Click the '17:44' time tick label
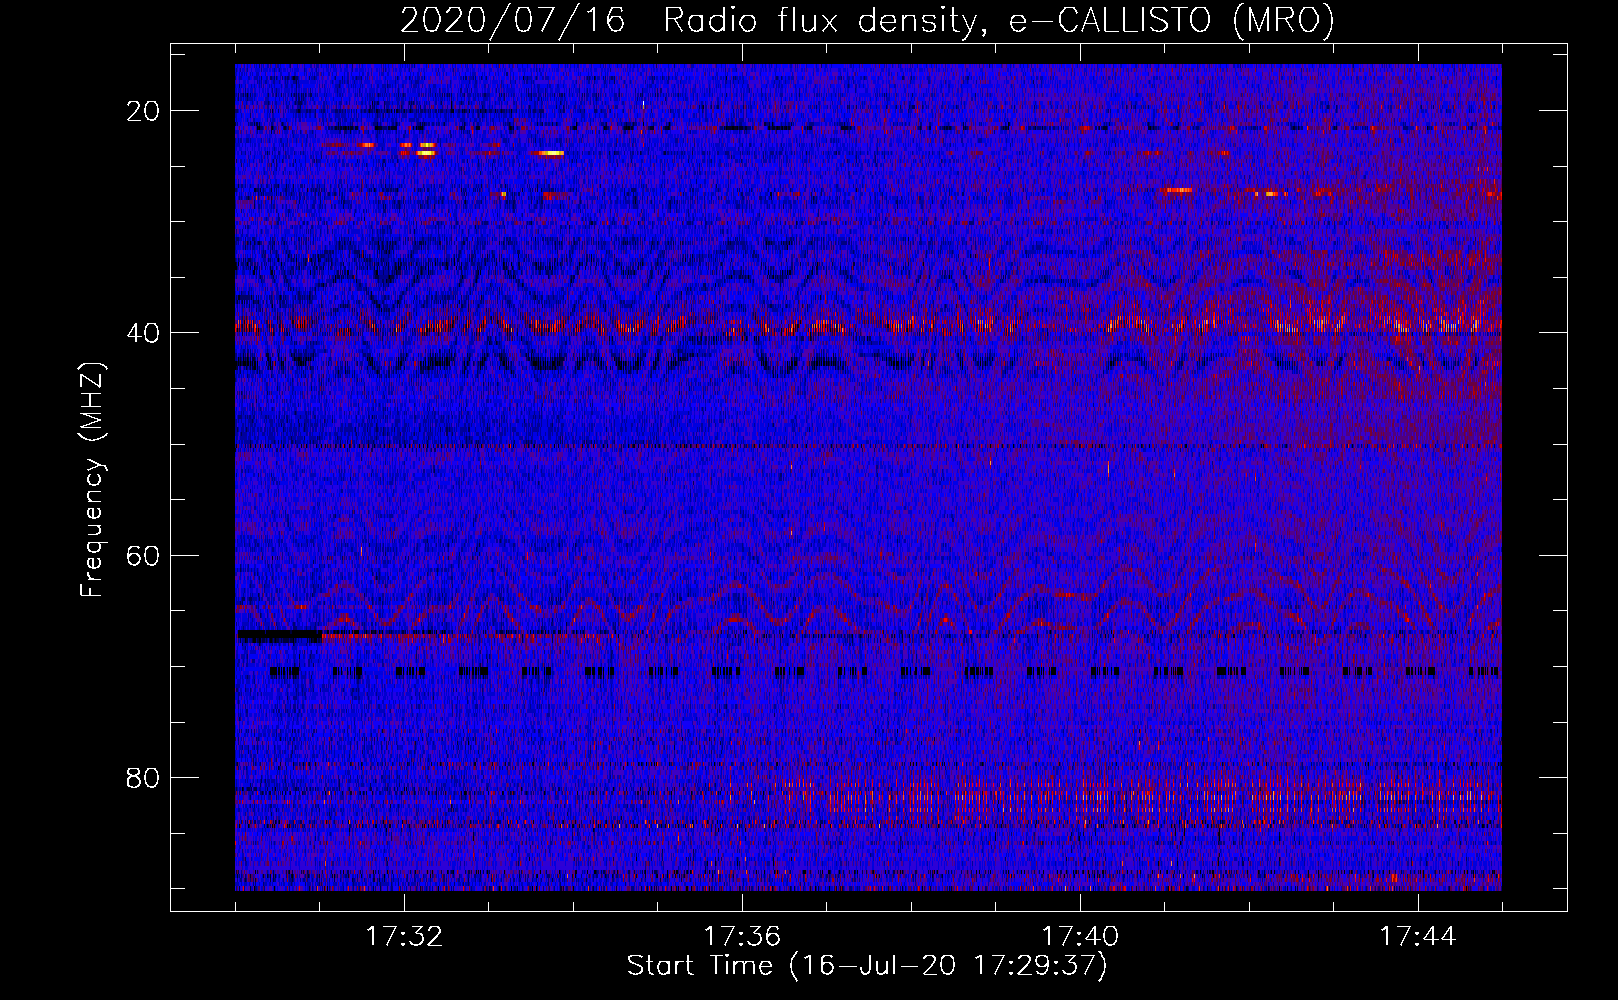 point(1418,937)
